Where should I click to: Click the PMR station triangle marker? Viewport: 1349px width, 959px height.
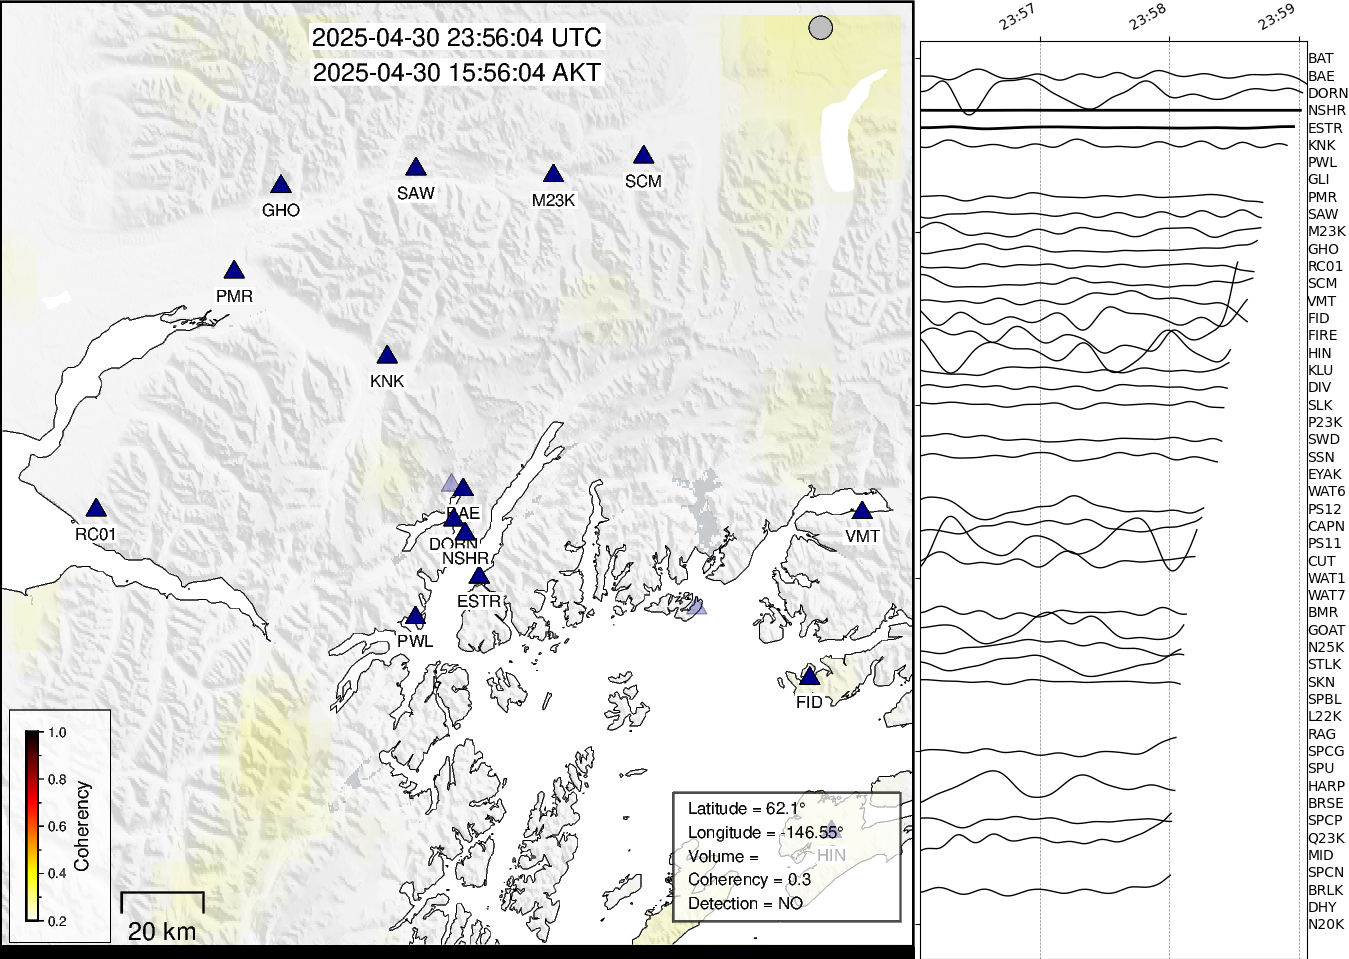(x=234, y=271)
